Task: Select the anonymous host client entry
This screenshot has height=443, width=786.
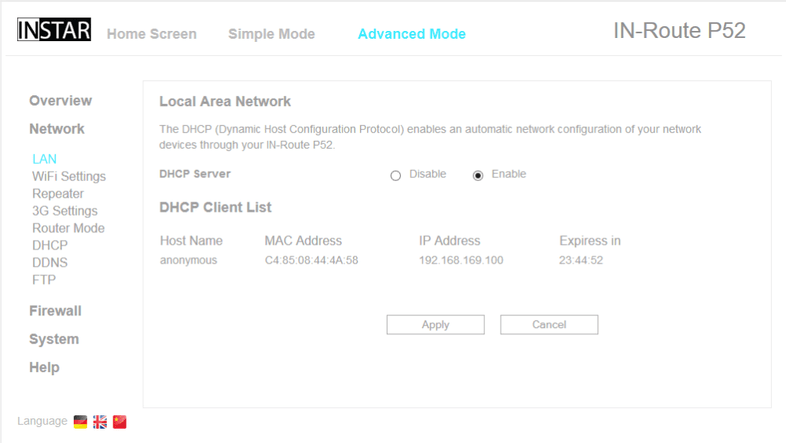Action: point(188,261)
